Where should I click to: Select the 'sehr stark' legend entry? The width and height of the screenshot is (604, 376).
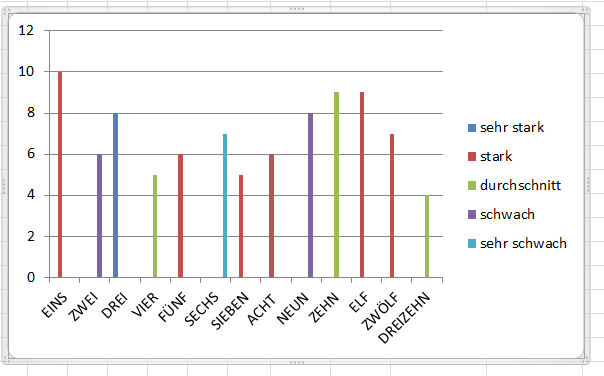(x=506, y=128)
